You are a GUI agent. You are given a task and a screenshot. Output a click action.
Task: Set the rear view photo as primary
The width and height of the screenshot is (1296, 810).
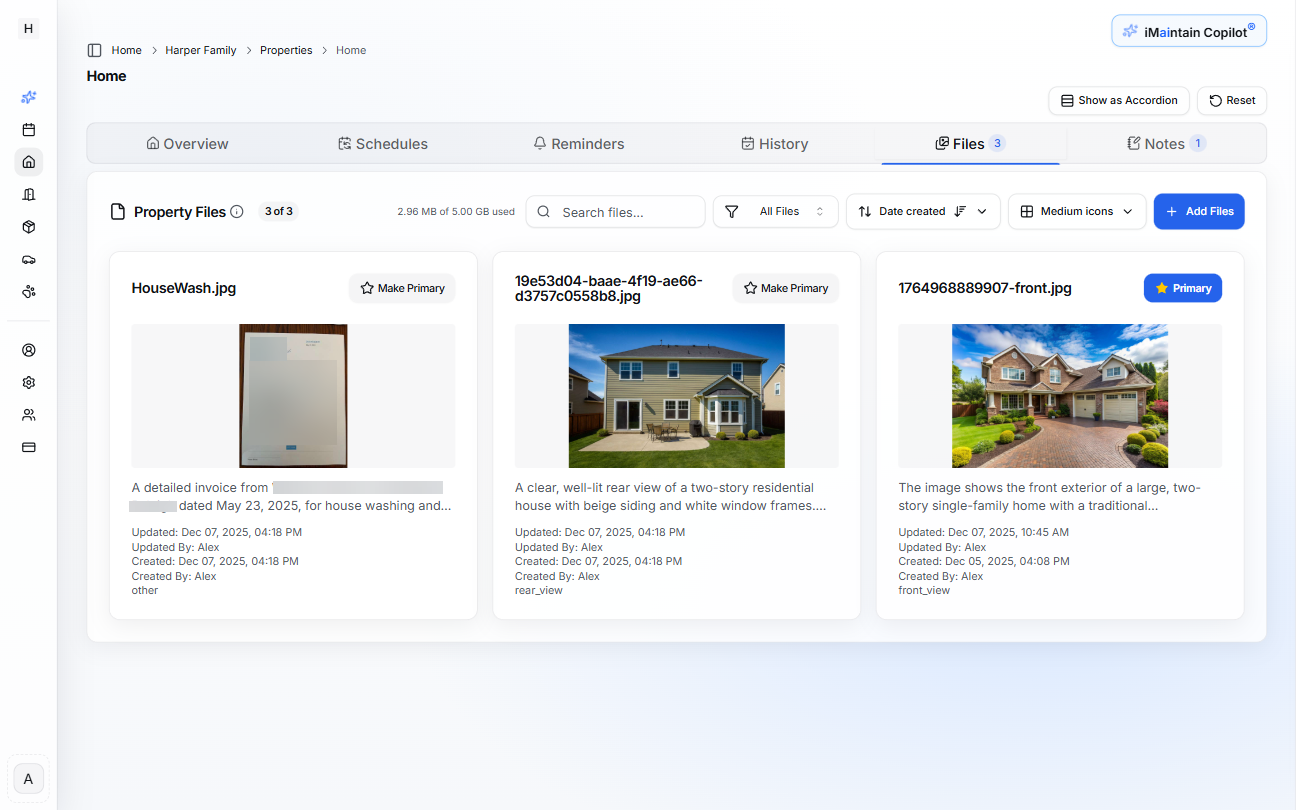[786, 287]
